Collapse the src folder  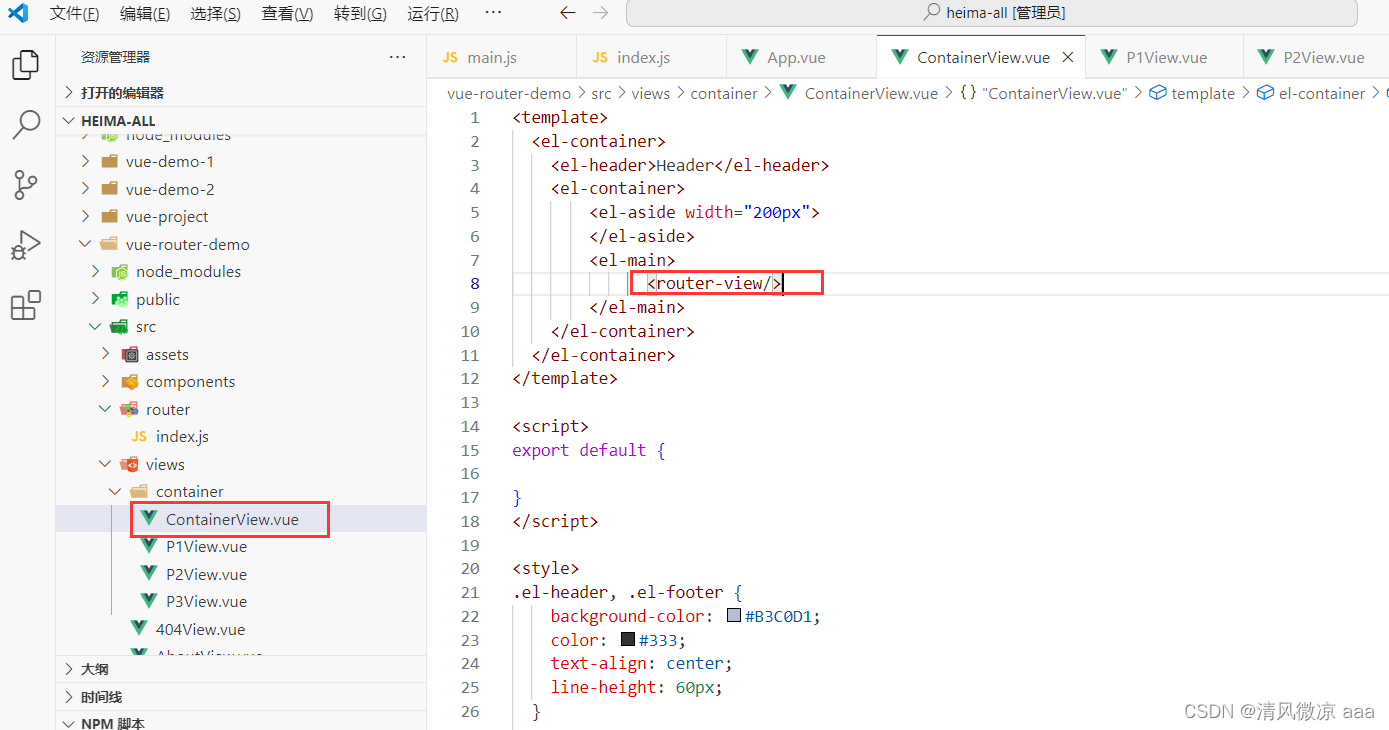coord(96,326)
